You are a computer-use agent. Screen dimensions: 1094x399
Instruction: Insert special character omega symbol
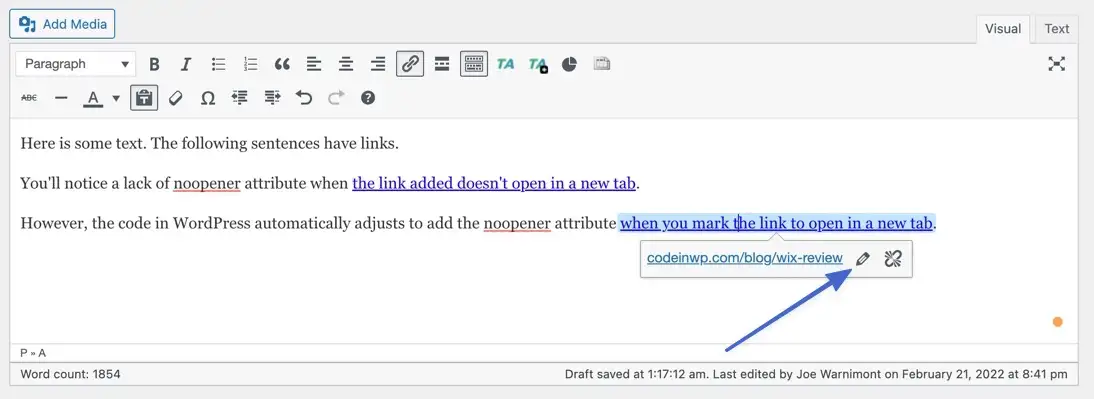coord(207,98)
